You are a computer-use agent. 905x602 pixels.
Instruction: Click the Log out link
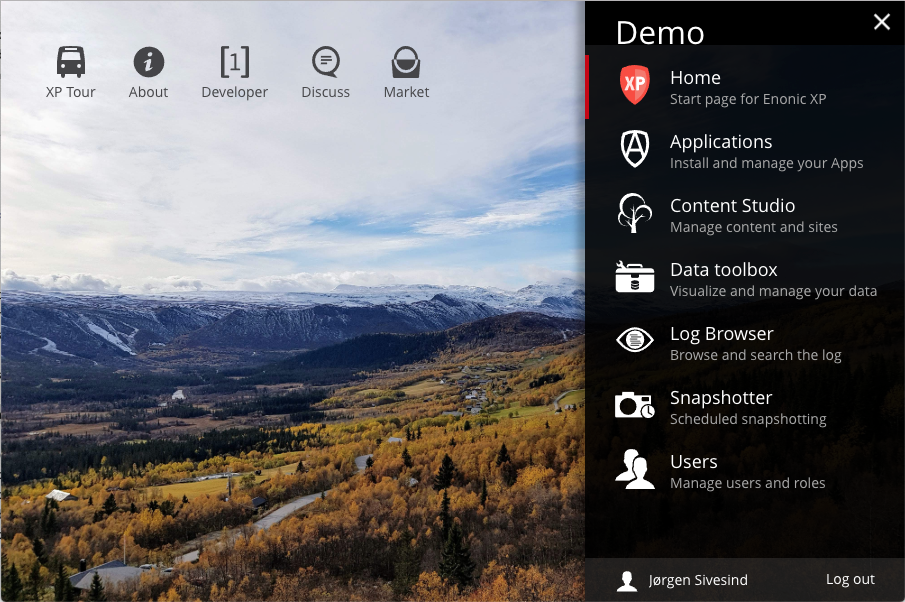850,579
